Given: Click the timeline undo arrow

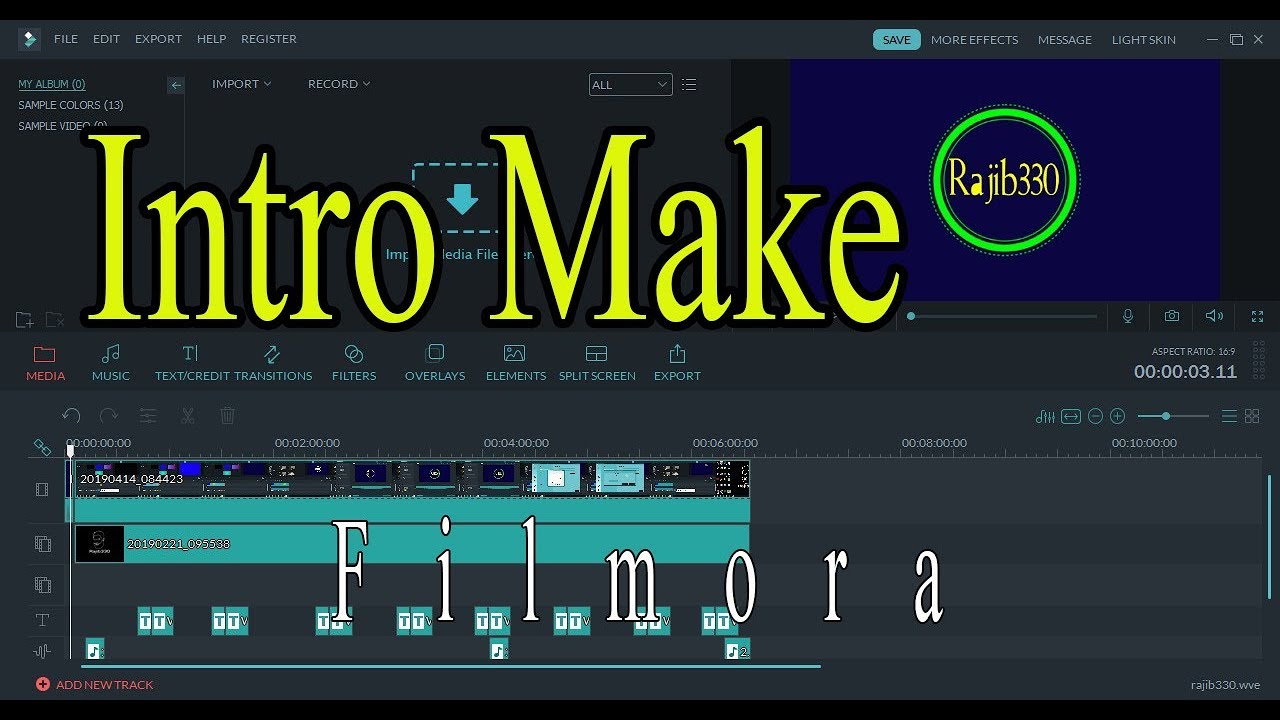Looking at the screenshot, I should [x=71, y=415].
